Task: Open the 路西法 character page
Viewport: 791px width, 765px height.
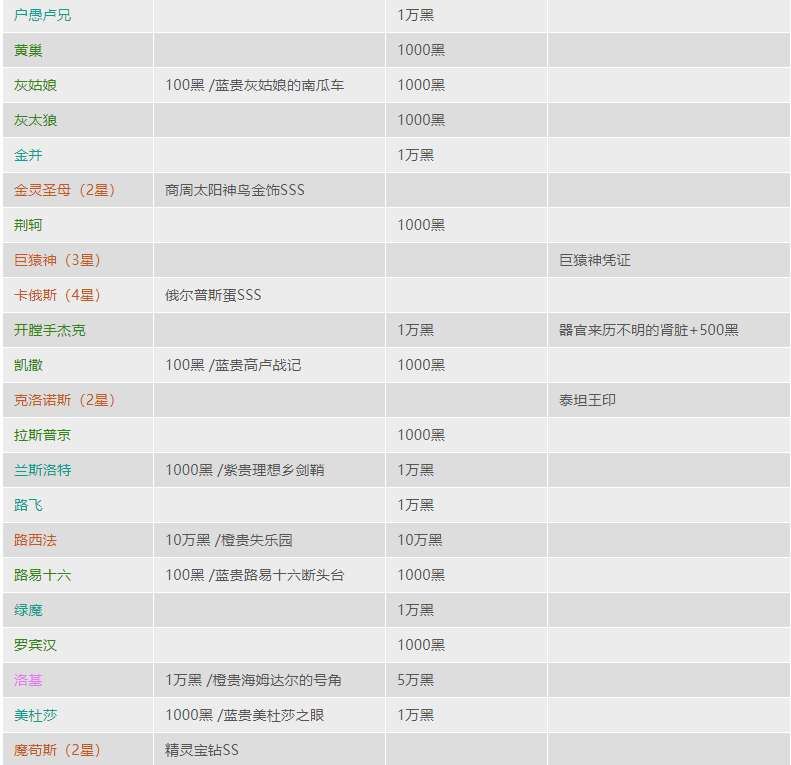Action: (36, 540)
